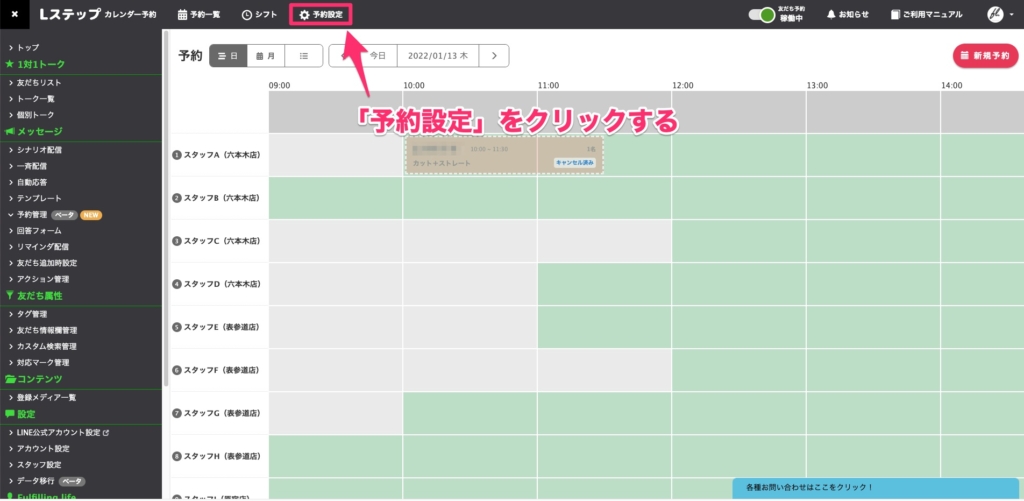This screenshot has width=1024, height=501.
Task: Expand the シナリオ配信 sidebar item
Action: click(x=11, y=150)
